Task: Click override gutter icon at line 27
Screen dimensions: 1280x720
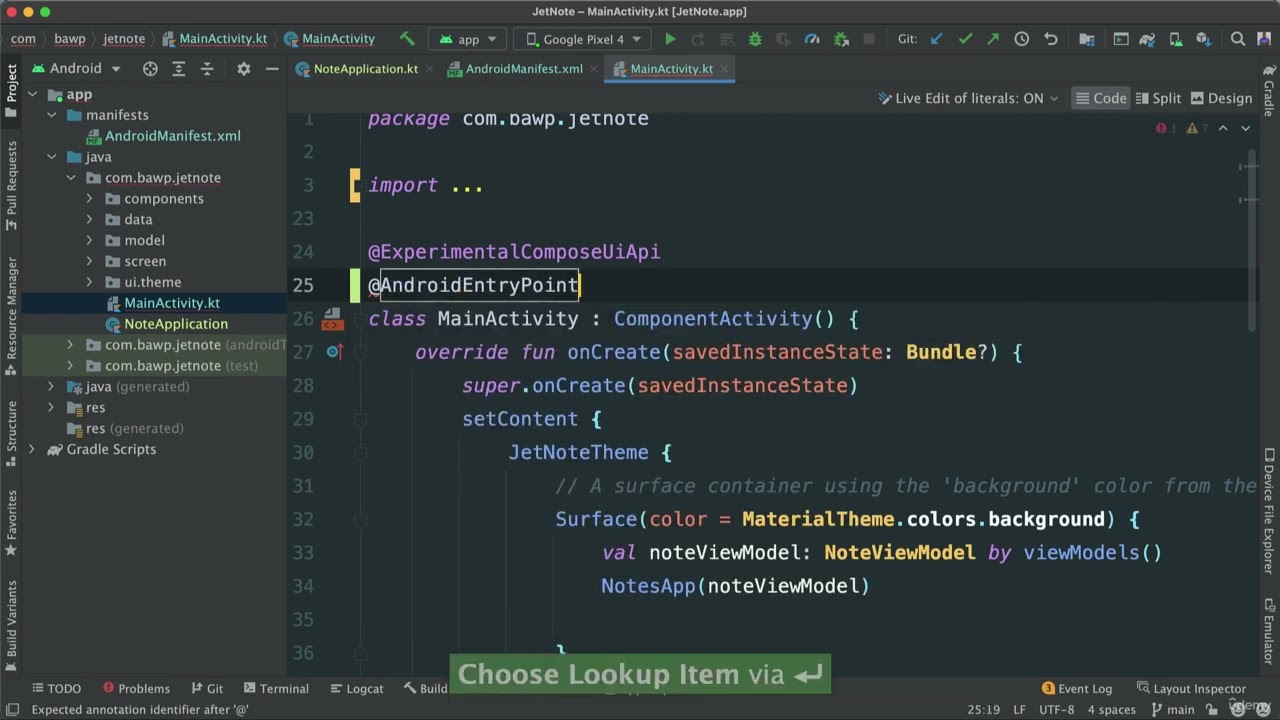Action: (334, 352)
